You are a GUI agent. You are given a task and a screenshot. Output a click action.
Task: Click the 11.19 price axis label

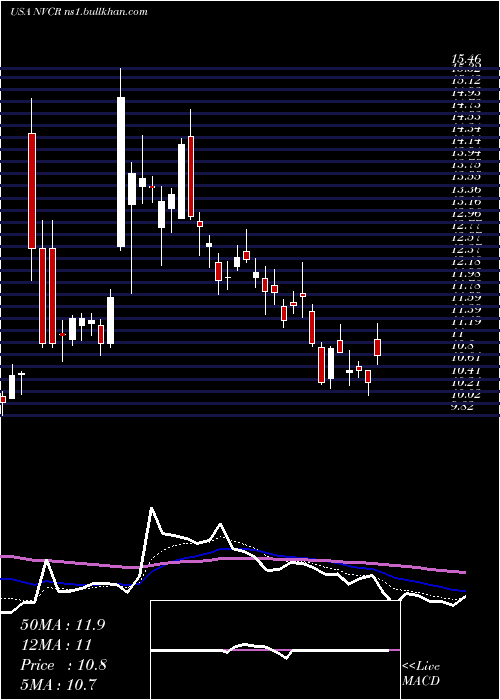click(466, 322)
